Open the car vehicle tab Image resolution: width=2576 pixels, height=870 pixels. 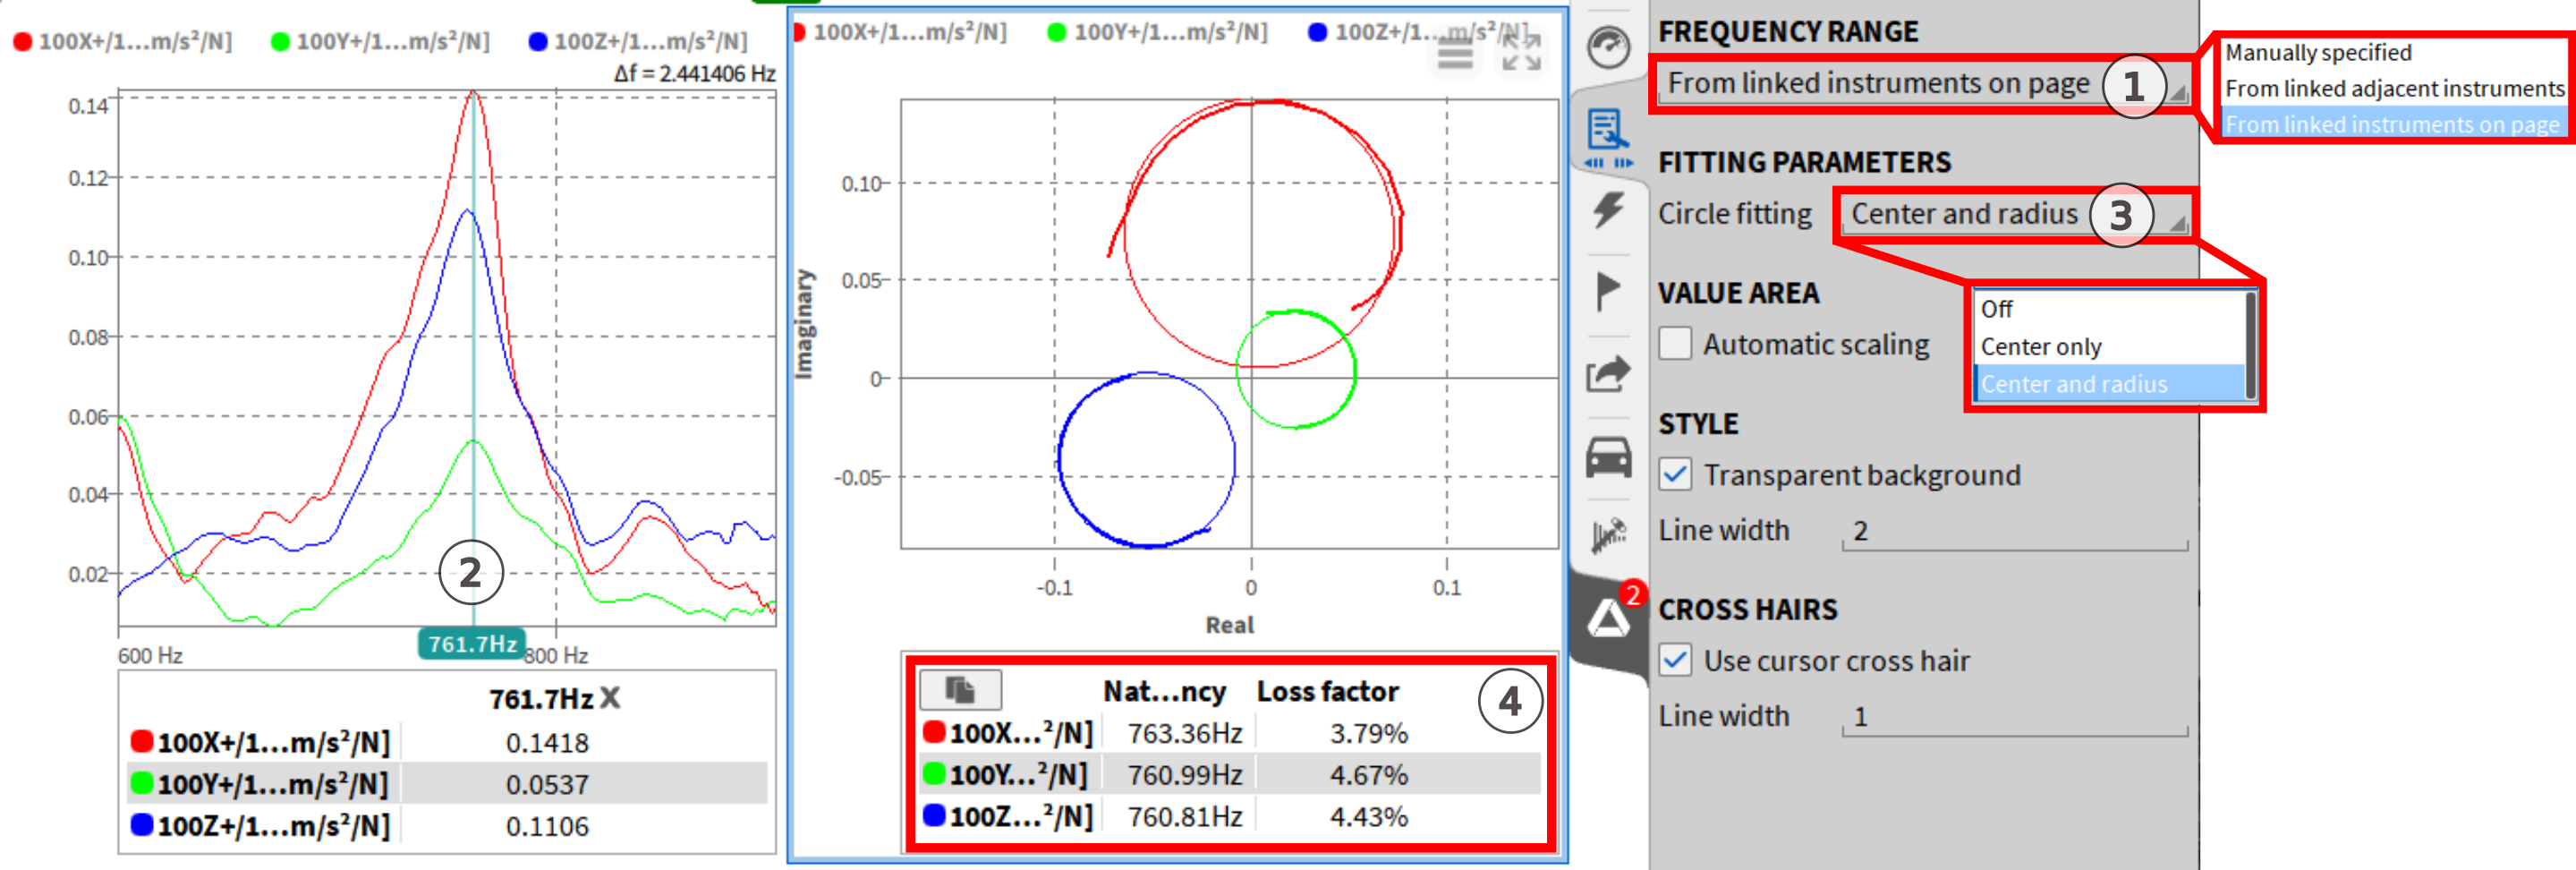tap(1608, 457)
